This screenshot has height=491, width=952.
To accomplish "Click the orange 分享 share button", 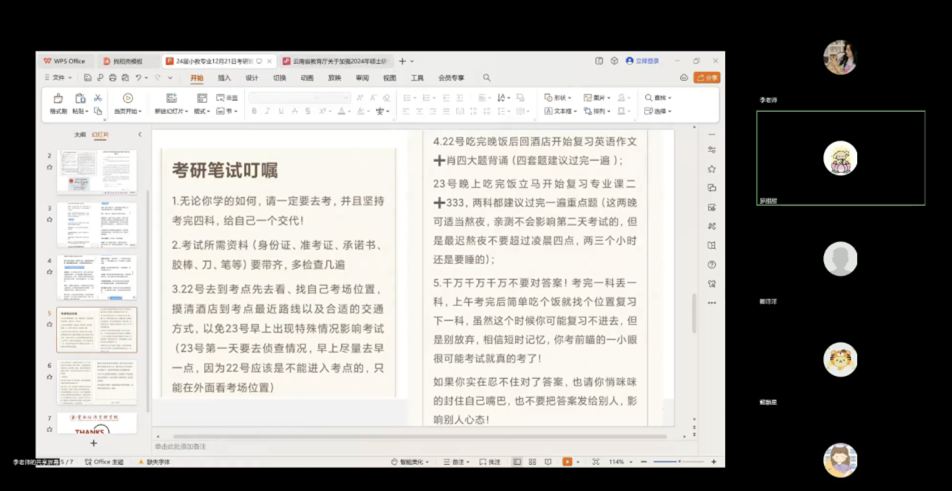I will tap(708, 77).
